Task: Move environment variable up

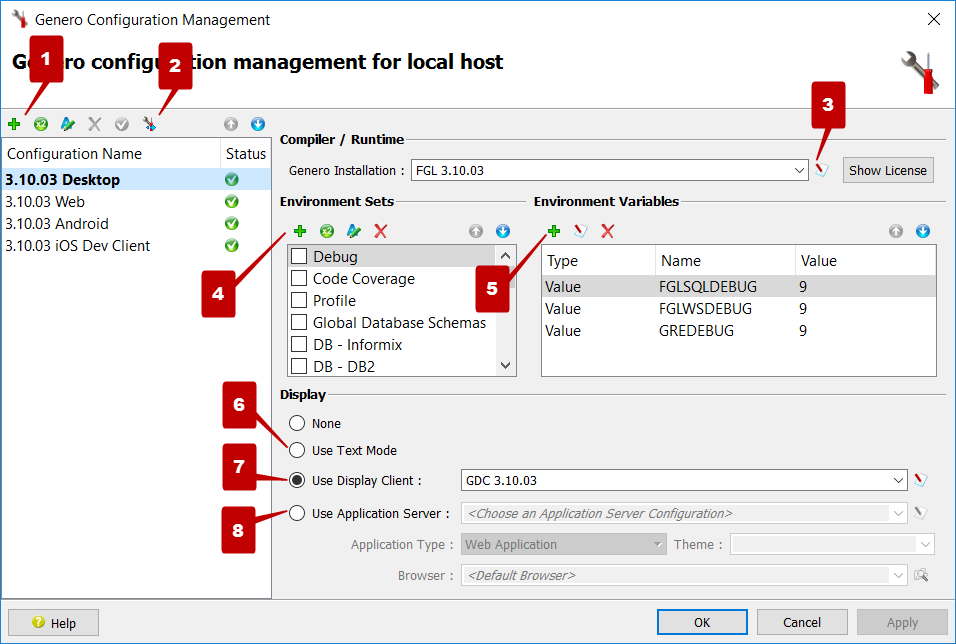Action: point(896,231)
